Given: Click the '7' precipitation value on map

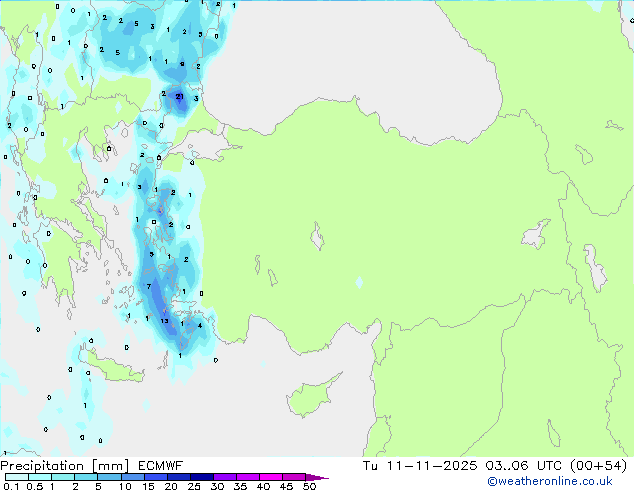Looking at the screenshot, I should tap(149, 286).
